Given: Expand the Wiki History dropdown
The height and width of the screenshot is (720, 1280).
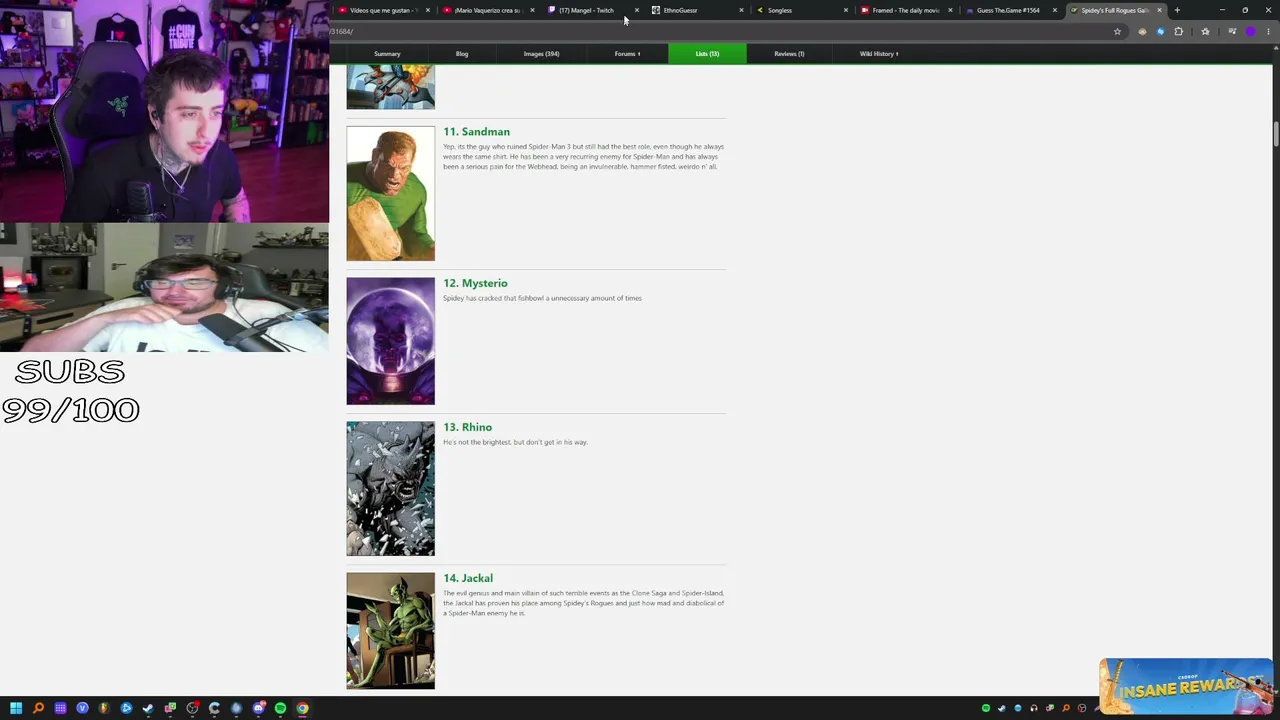Looking at the screenshot, I should click(879, 54).
